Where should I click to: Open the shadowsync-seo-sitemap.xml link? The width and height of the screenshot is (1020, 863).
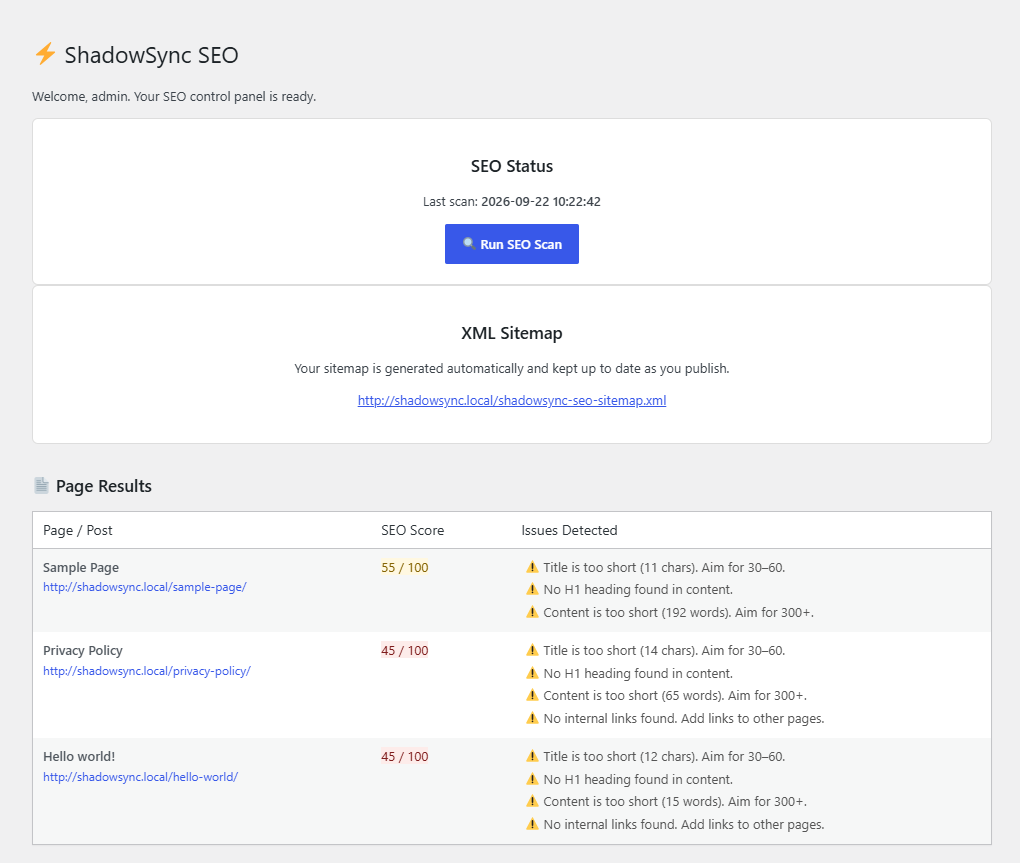click(x=512, y=401)
